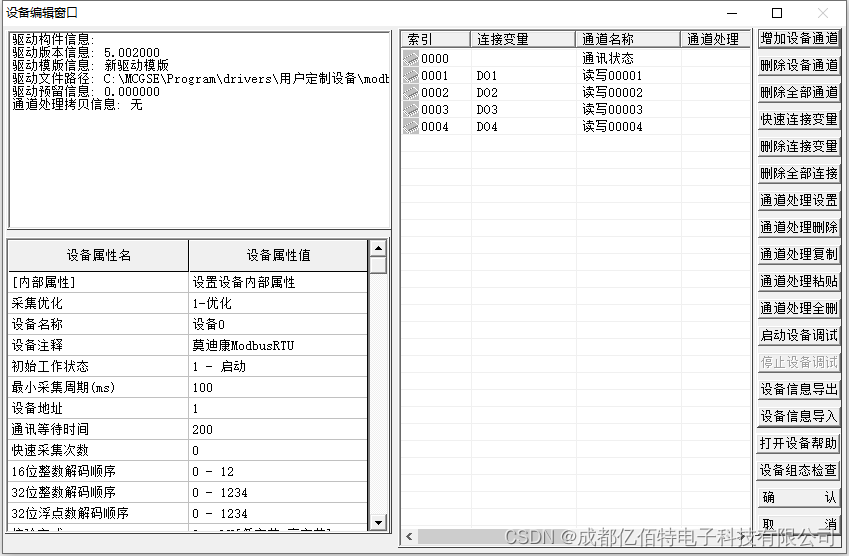Click the channel icon in row 0000
The image size is (849, 556).
(x=411, y=58)
